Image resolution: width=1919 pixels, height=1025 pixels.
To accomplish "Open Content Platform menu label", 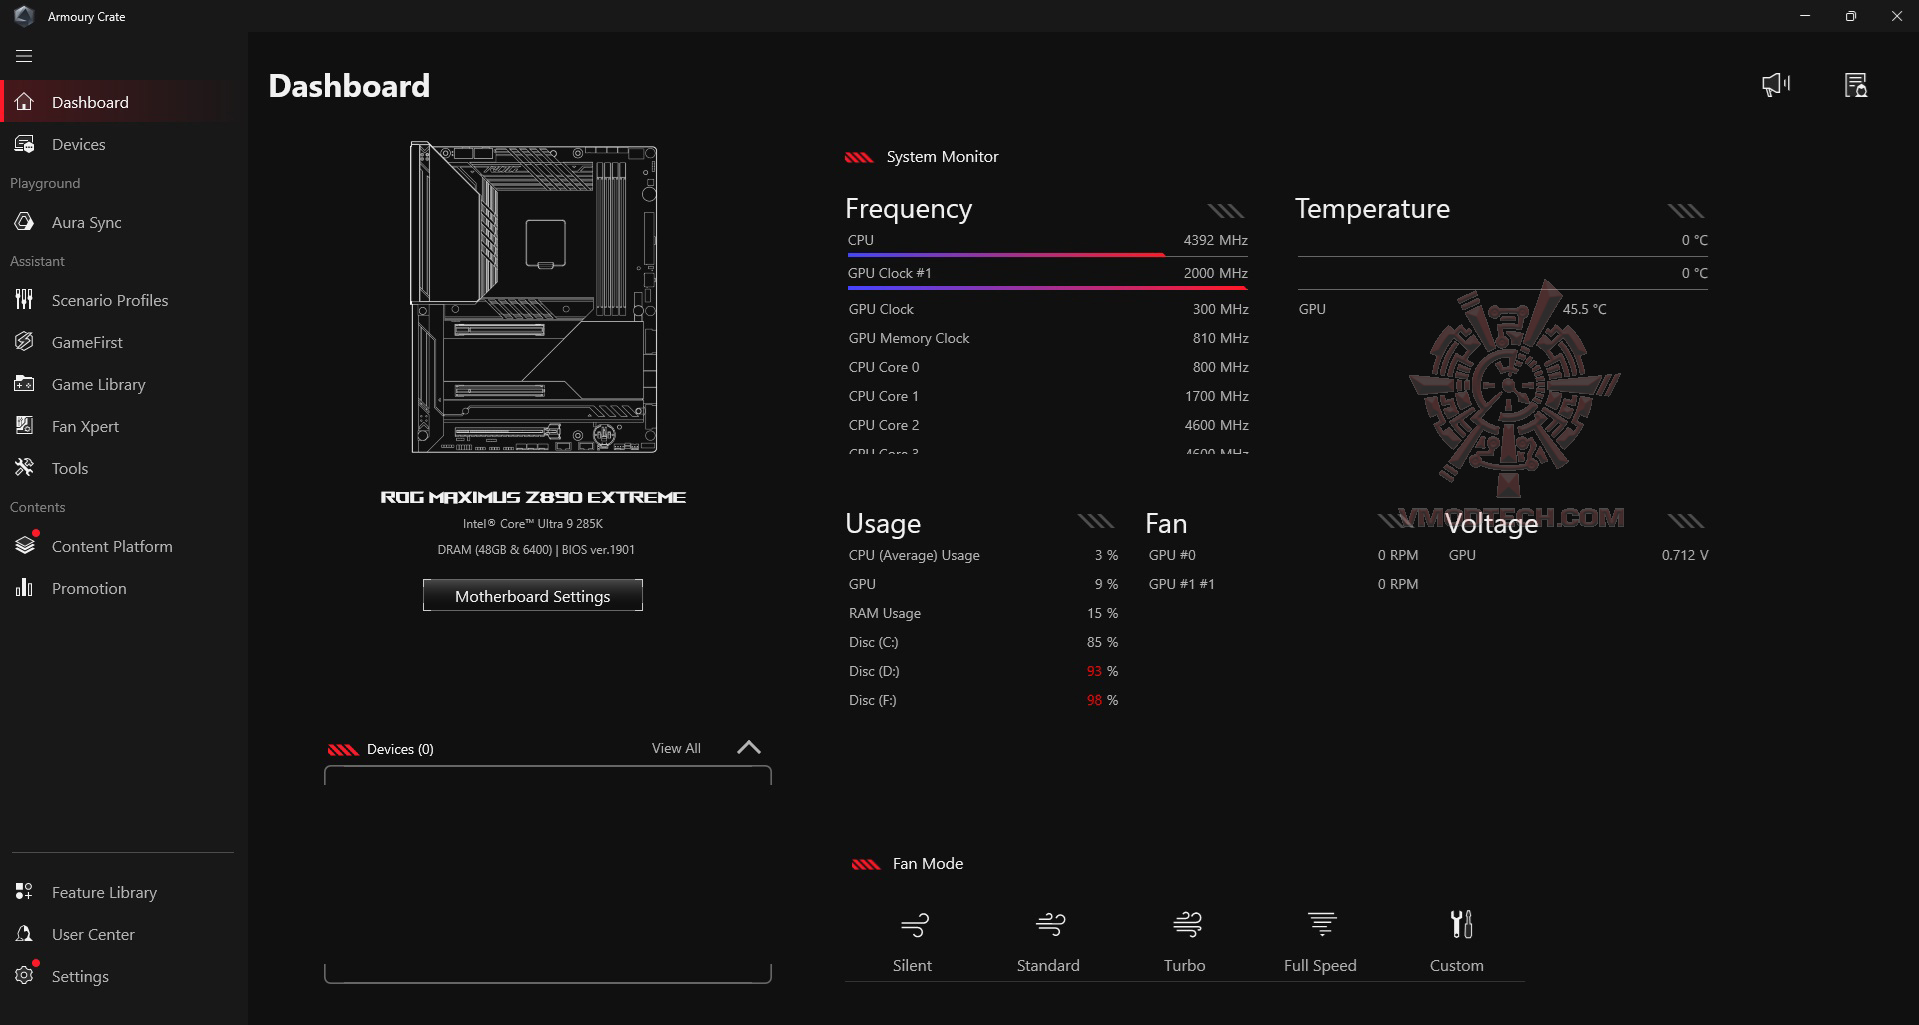I will pyautogui.click(x=112, y=546).
